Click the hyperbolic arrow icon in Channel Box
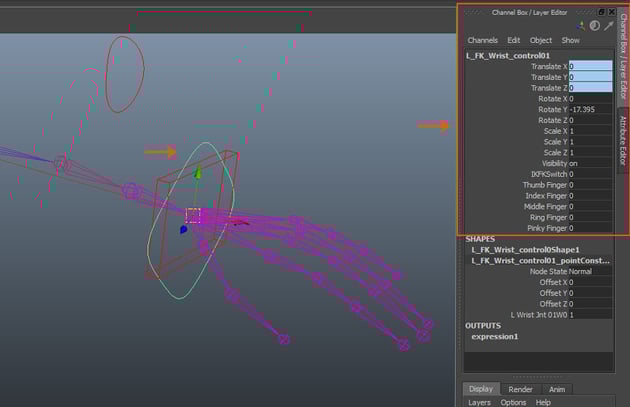630x407 pixels. [608, 26]
